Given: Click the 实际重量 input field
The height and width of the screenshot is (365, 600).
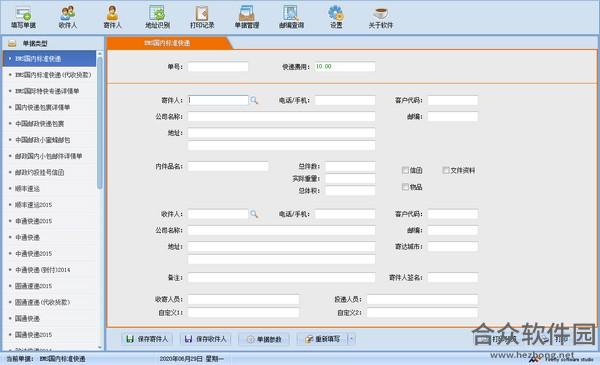Looking at the screenshot, I should click(x=350, y=178).
